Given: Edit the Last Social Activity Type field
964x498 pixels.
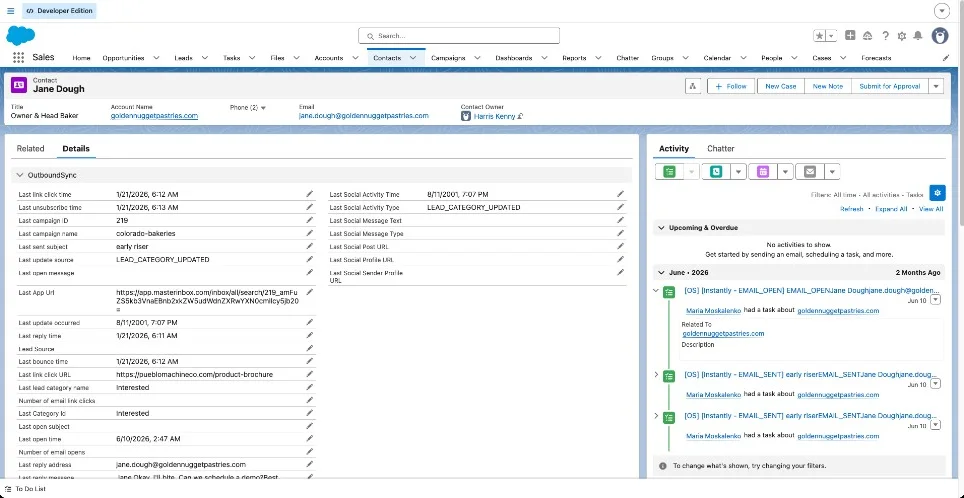Looking at the screenshot, I should pyautogui.click(x=620, y=207).
